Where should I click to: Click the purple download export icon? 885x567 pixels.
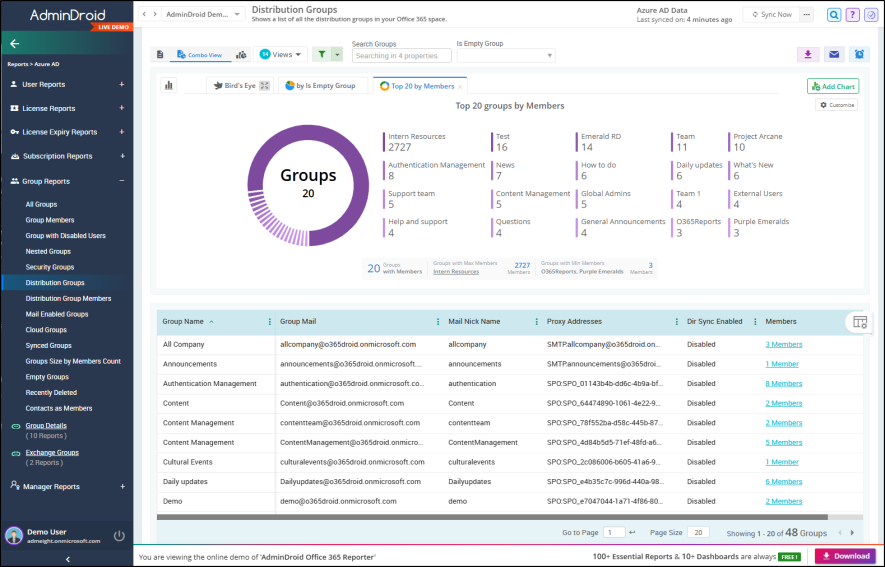(808, 55)
